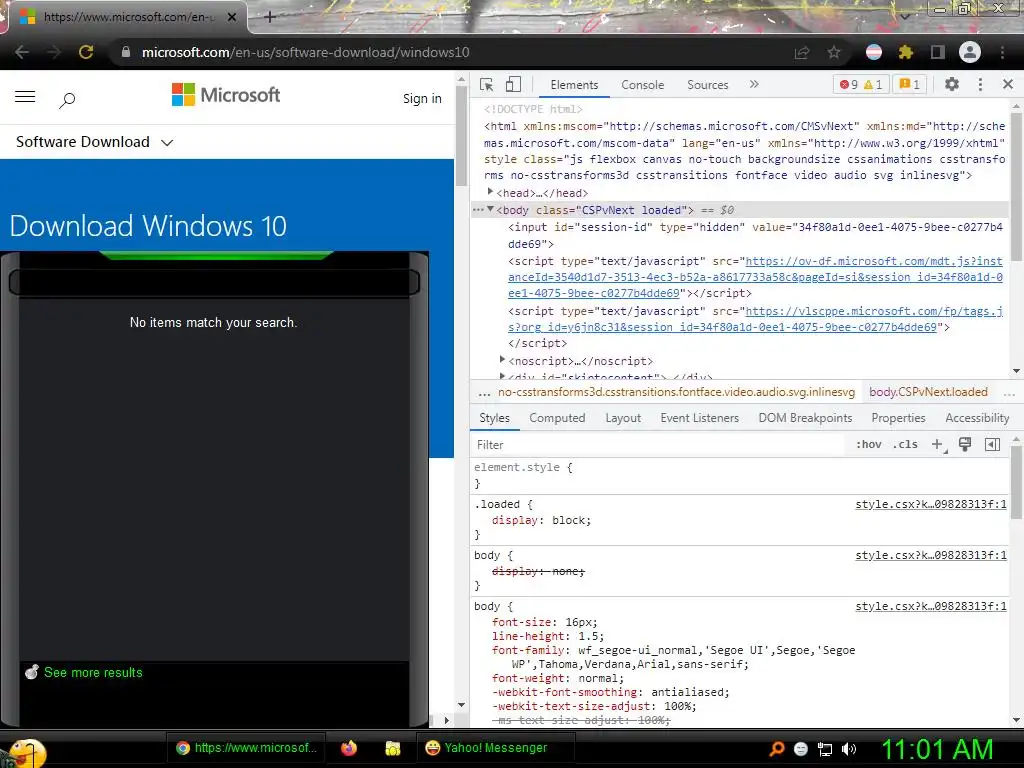The width and height of the screenshot is (1024, 768).
Task: Click the orange issues counter badge
Action: [x=910, y=85]
